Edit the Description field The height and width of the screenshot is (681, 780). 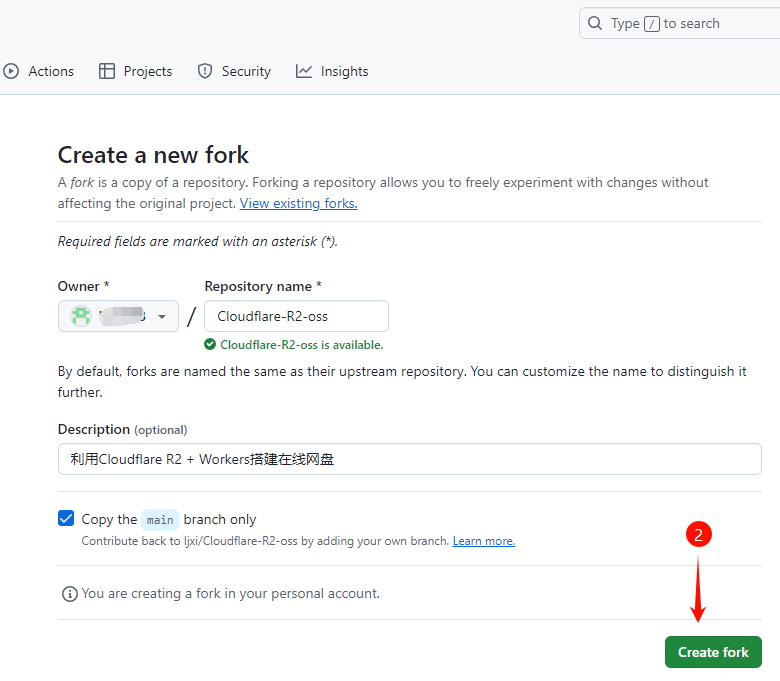409,459
